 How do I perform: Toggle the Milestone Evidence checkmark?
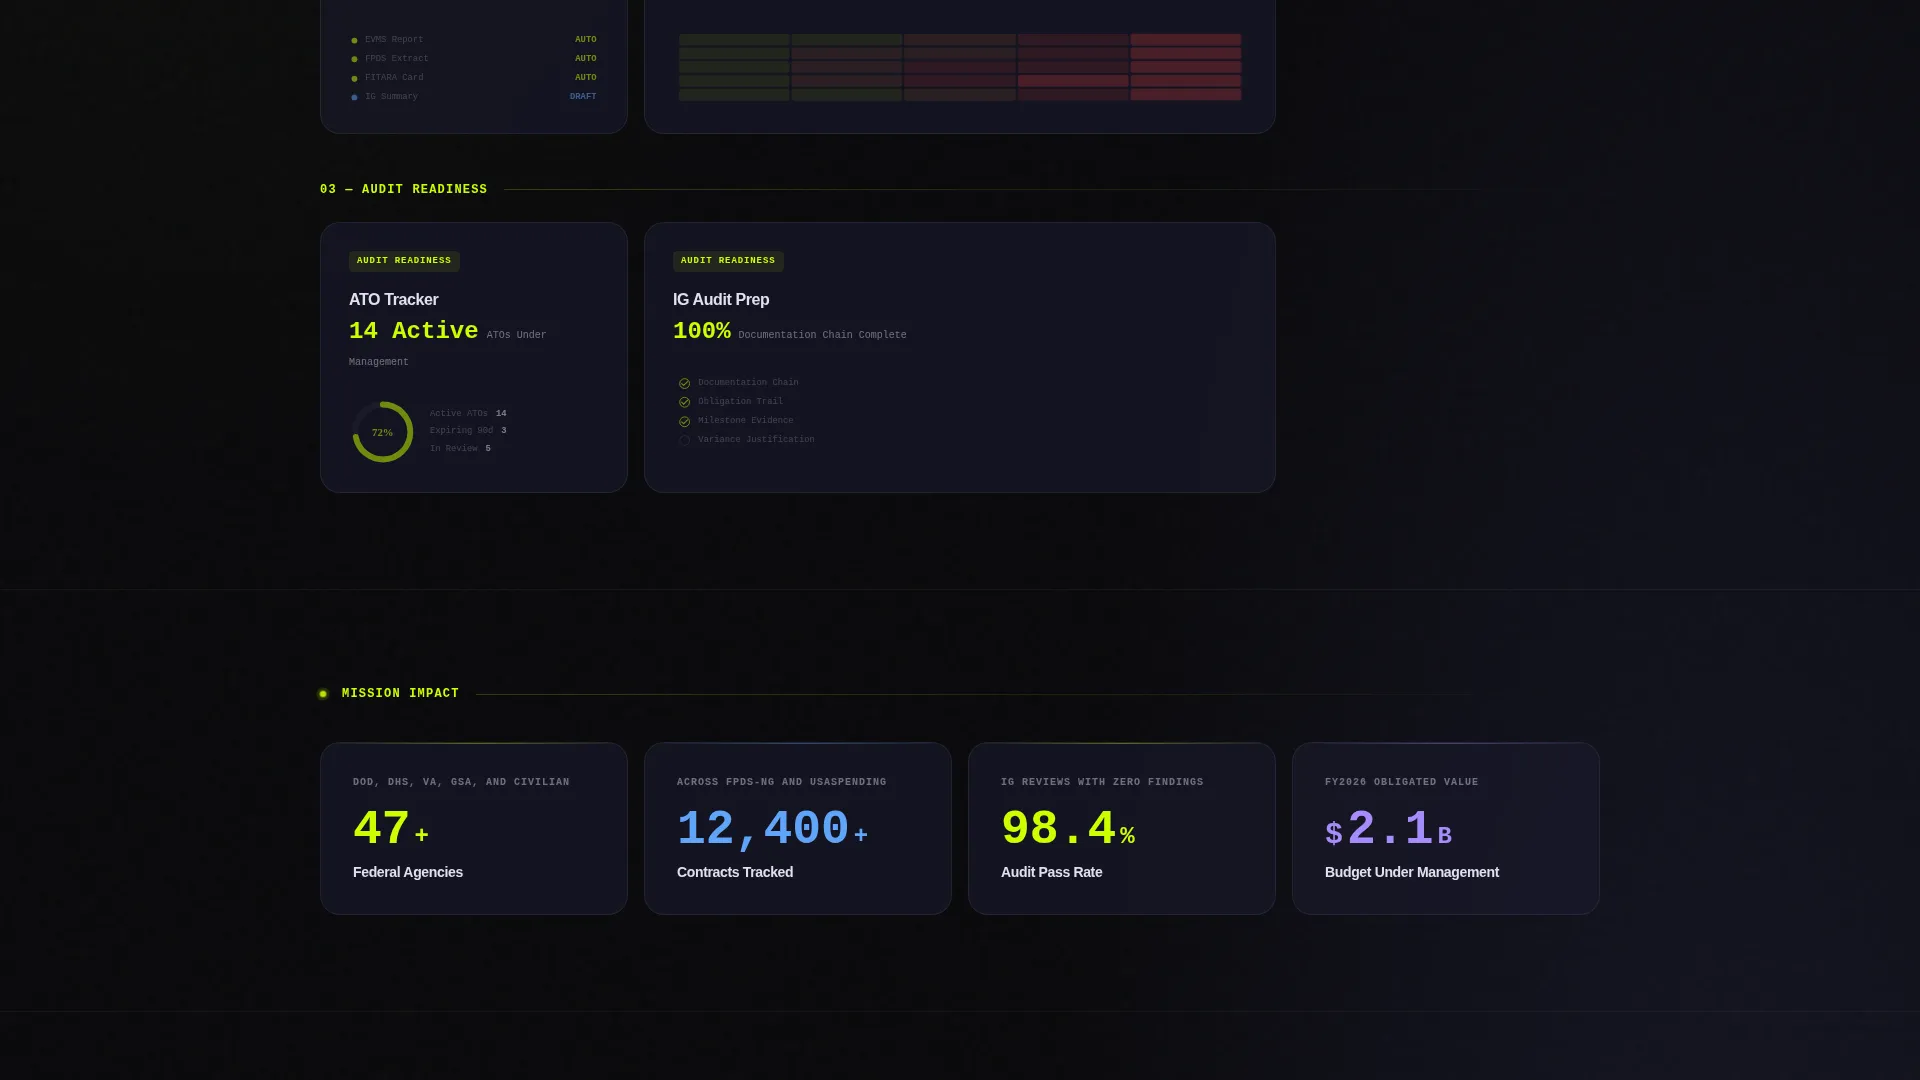(684, 422)
